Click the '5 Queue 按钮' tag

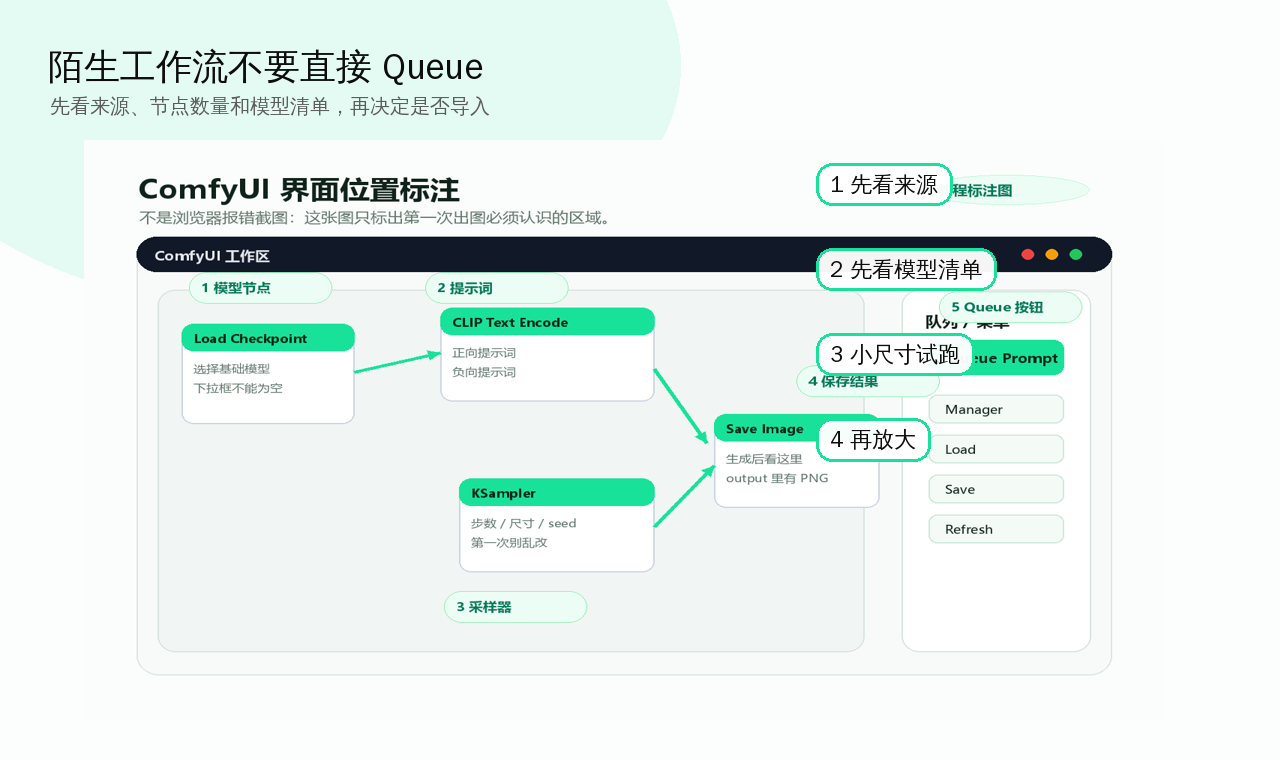[x=1010, y=307]
